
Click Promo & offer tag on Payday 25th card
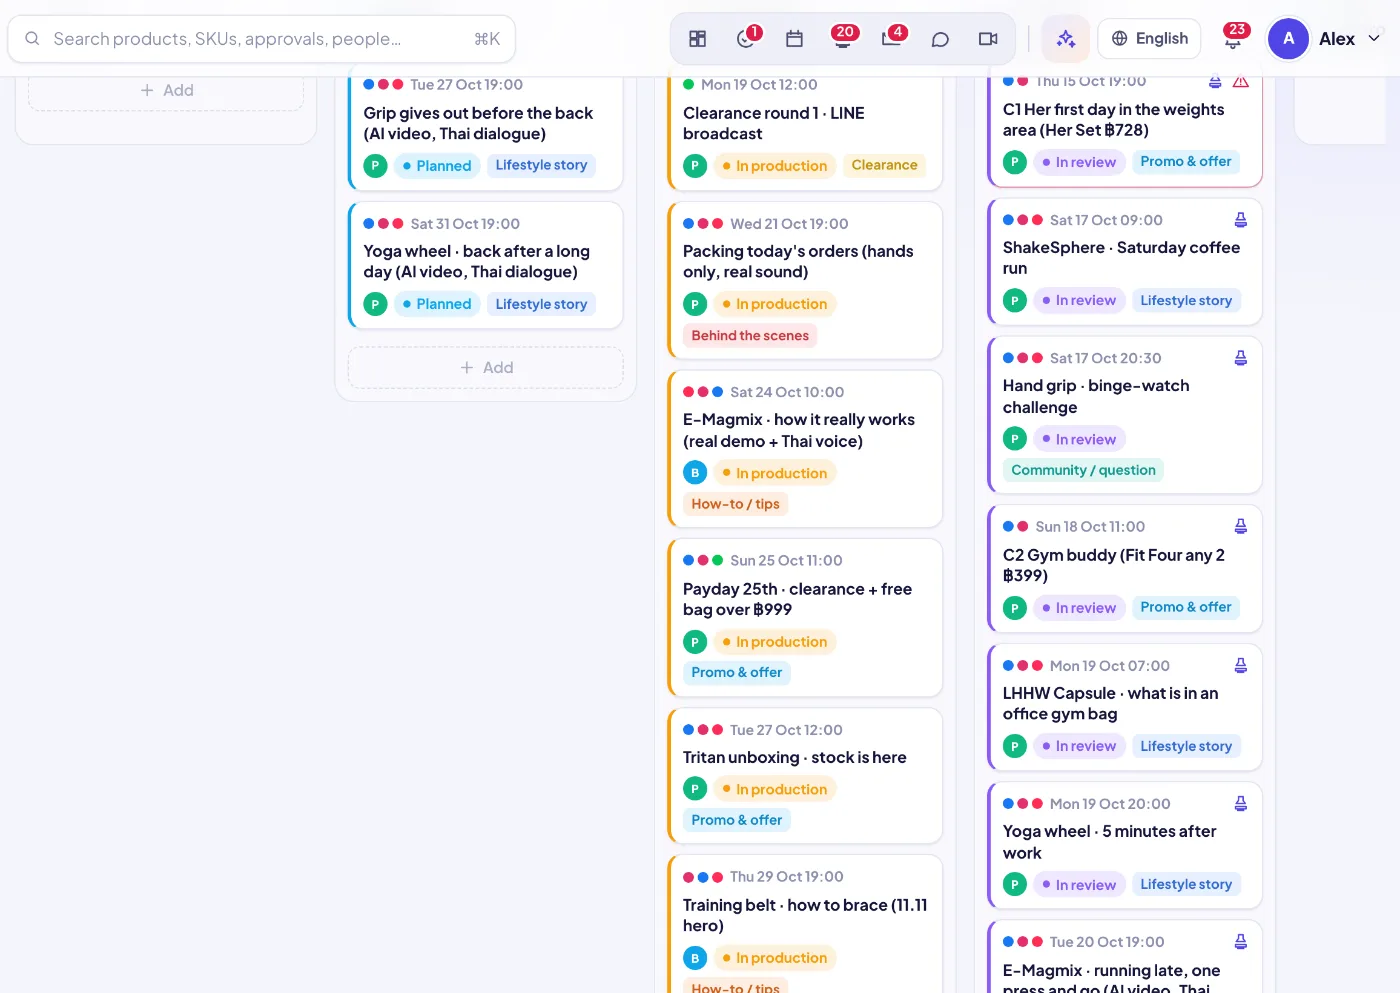pyautogui.click(x=737, y=673)
